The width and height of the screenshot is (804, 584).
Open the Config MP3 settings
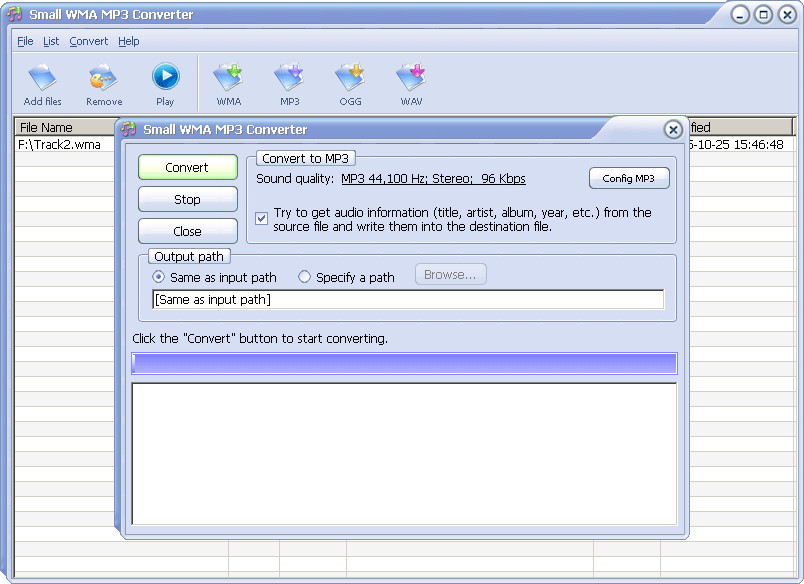tap(629, 178)
